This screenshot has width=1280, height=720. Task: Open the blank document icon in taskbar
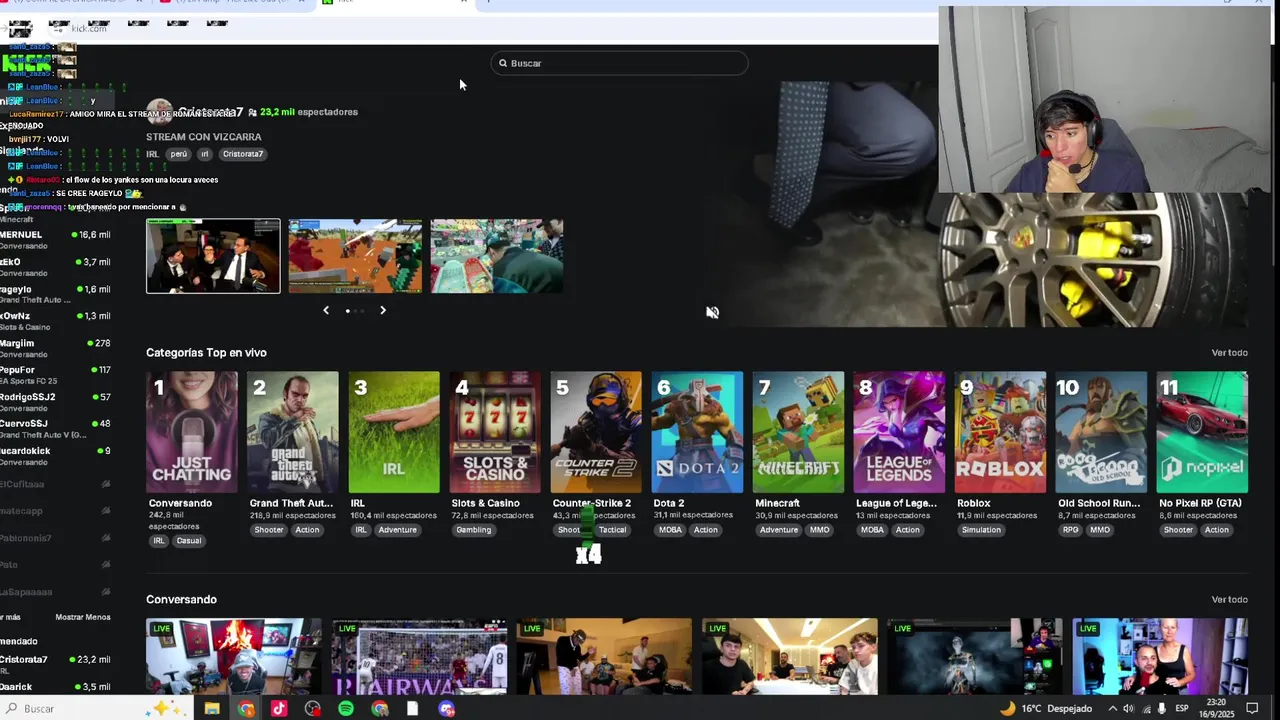pos(412,708)
